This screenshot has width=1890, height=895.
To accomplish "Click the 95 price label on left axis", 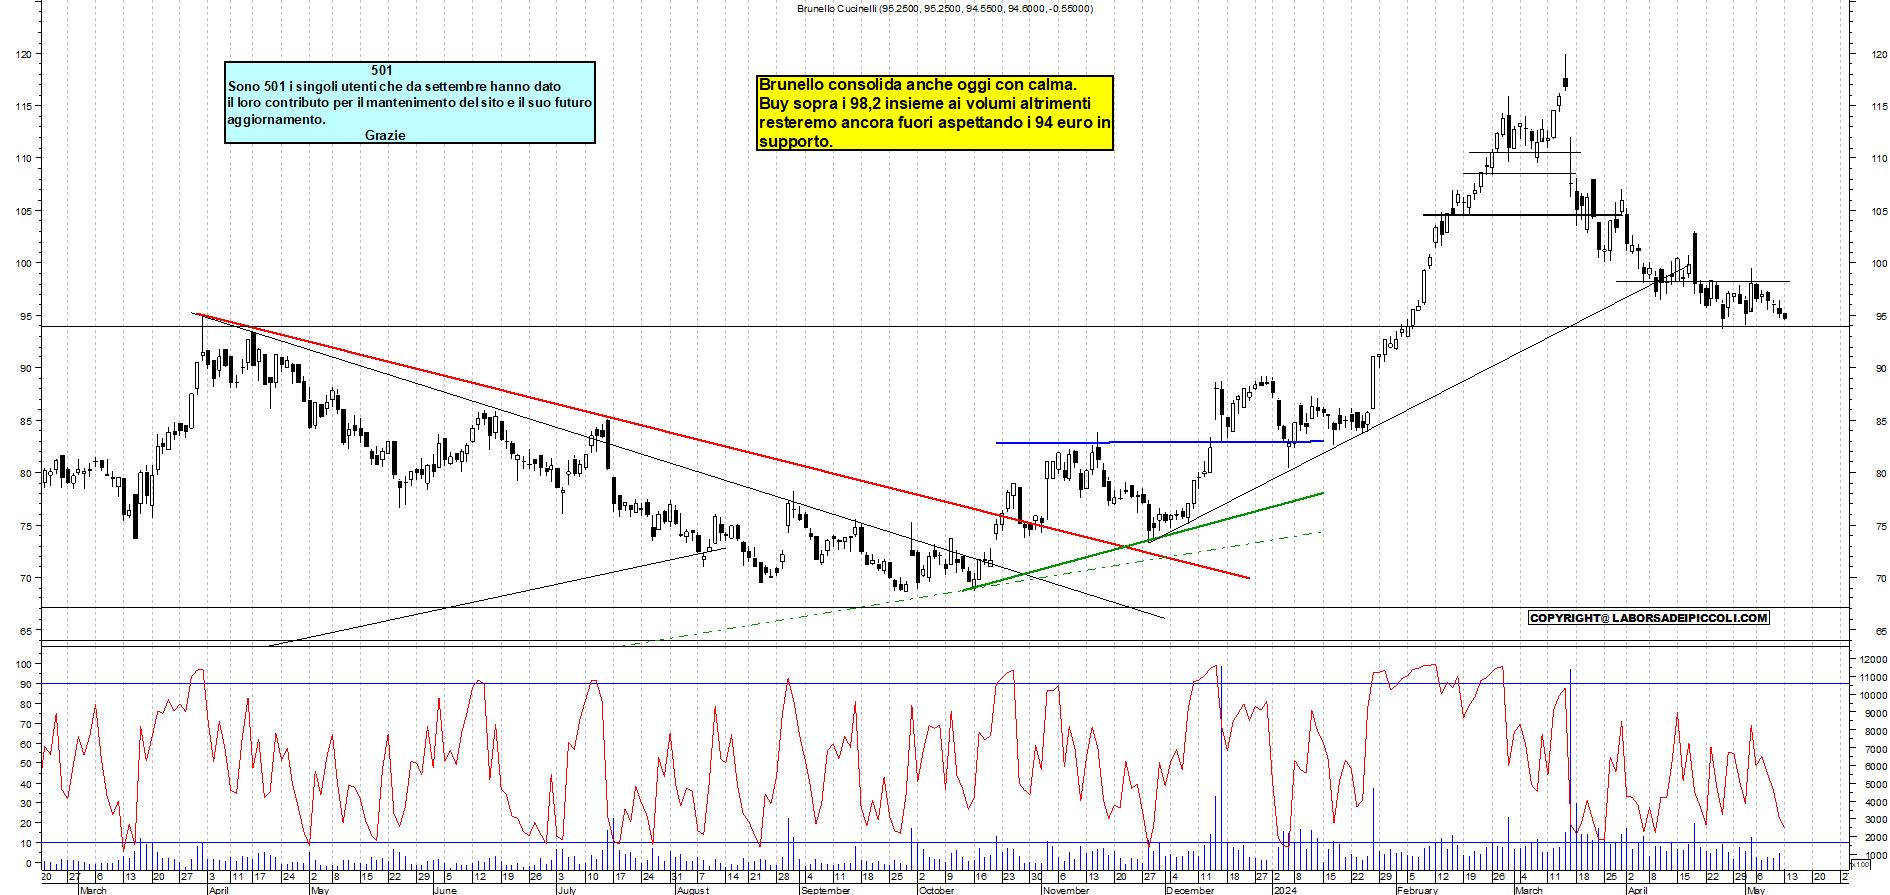I will pyautogui.click(x=25, y=316).
